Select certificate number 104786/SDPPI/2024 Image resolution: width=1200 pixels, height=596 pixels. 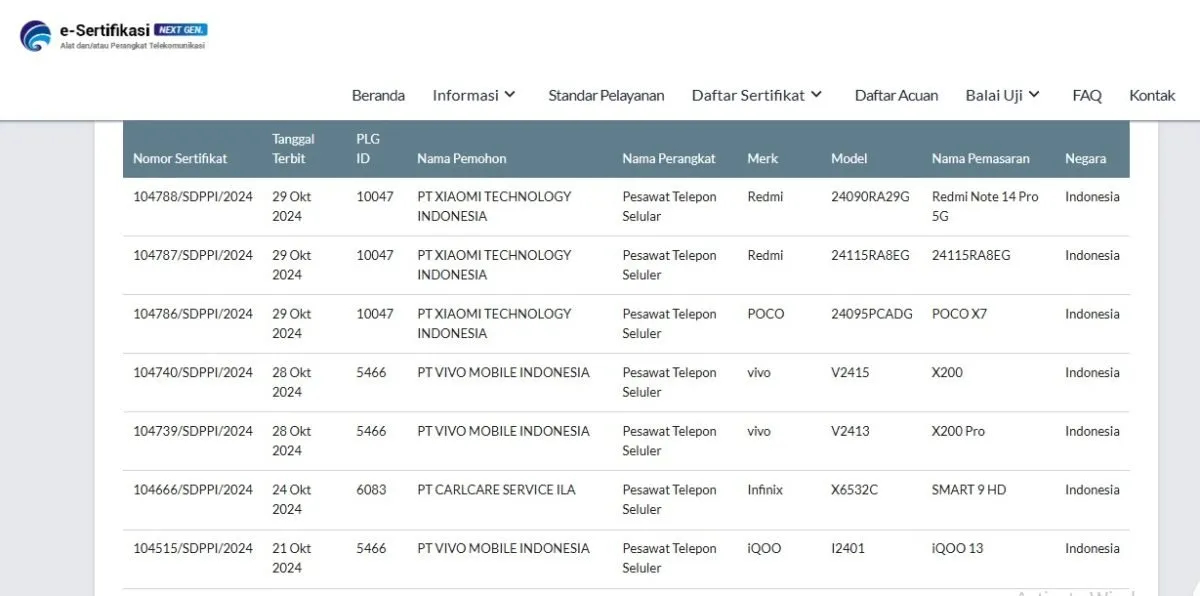point(193,314)
